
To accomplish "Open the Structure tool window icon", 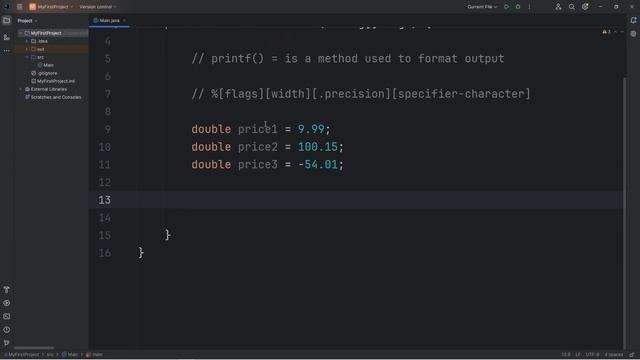I will point(7,37).
